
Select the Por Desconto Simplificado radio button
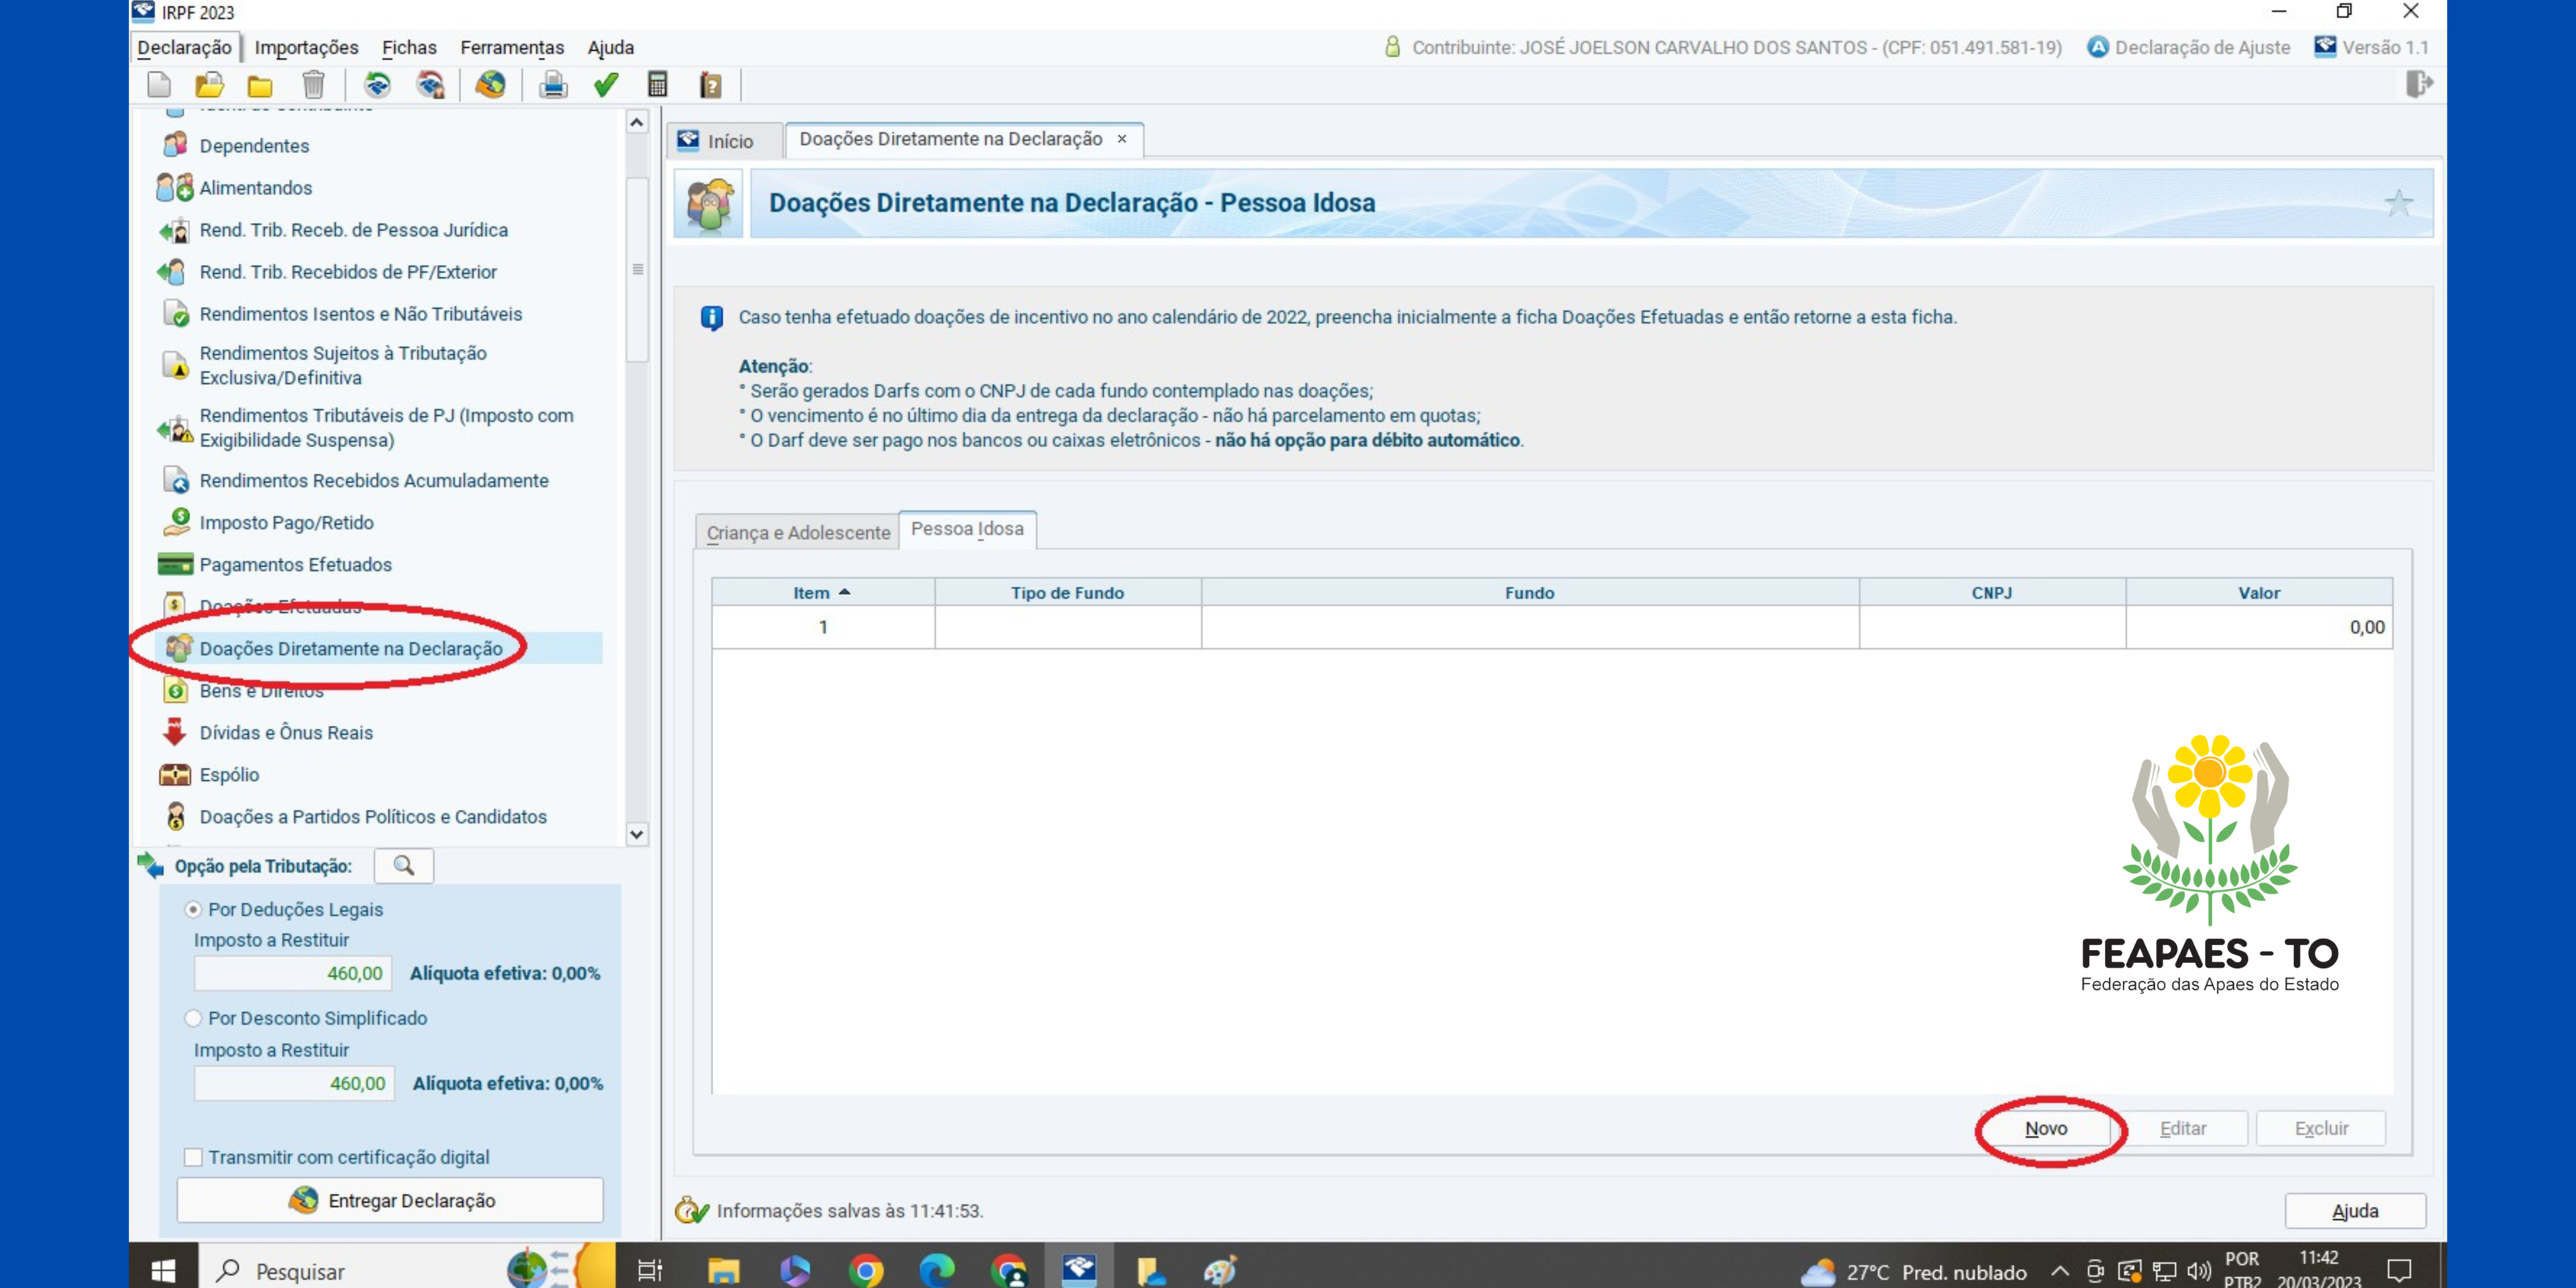click(193, 1018)
